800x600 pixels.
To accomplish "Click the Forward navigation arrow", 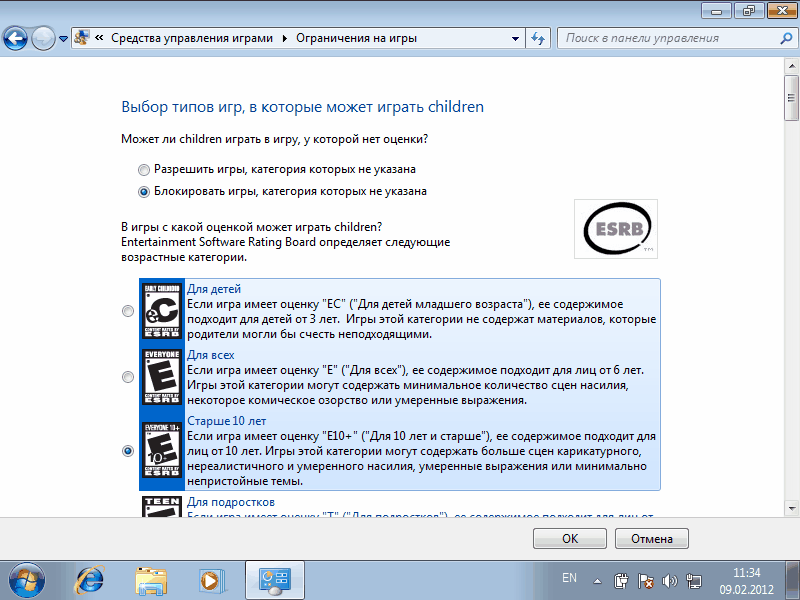I will click(x=43, y=38).
